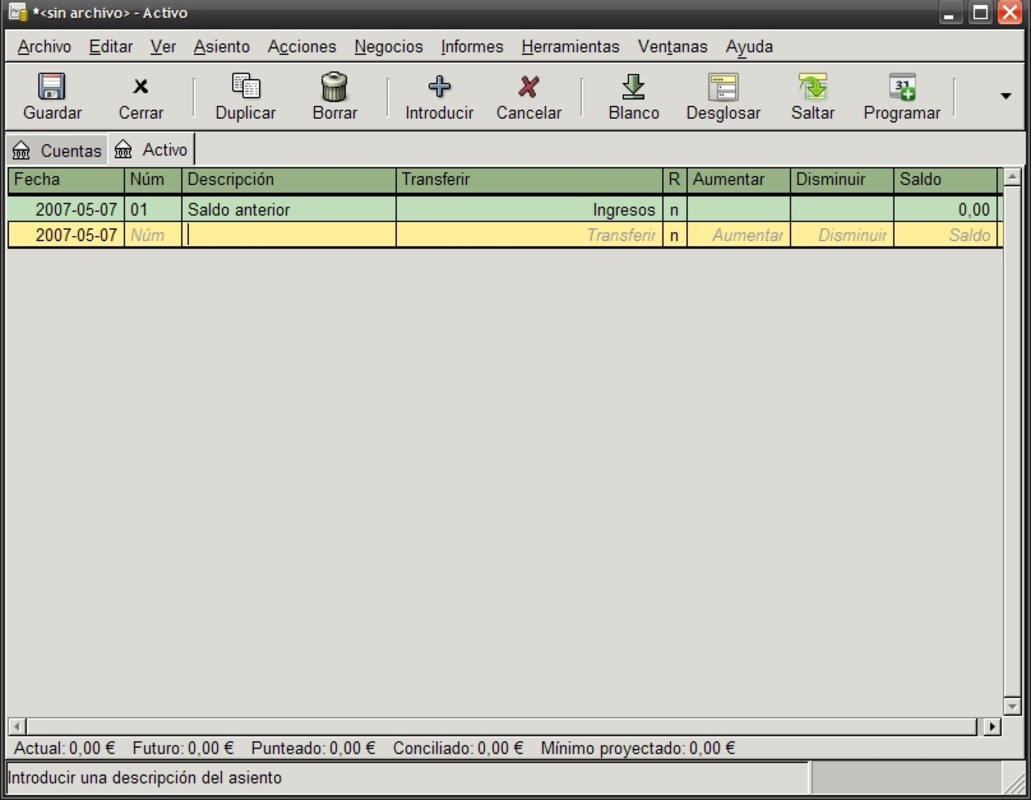Click the date field in the new yellow row
Image resolution: width=1031 pixels, height=800 pixels.
[66, 235]
